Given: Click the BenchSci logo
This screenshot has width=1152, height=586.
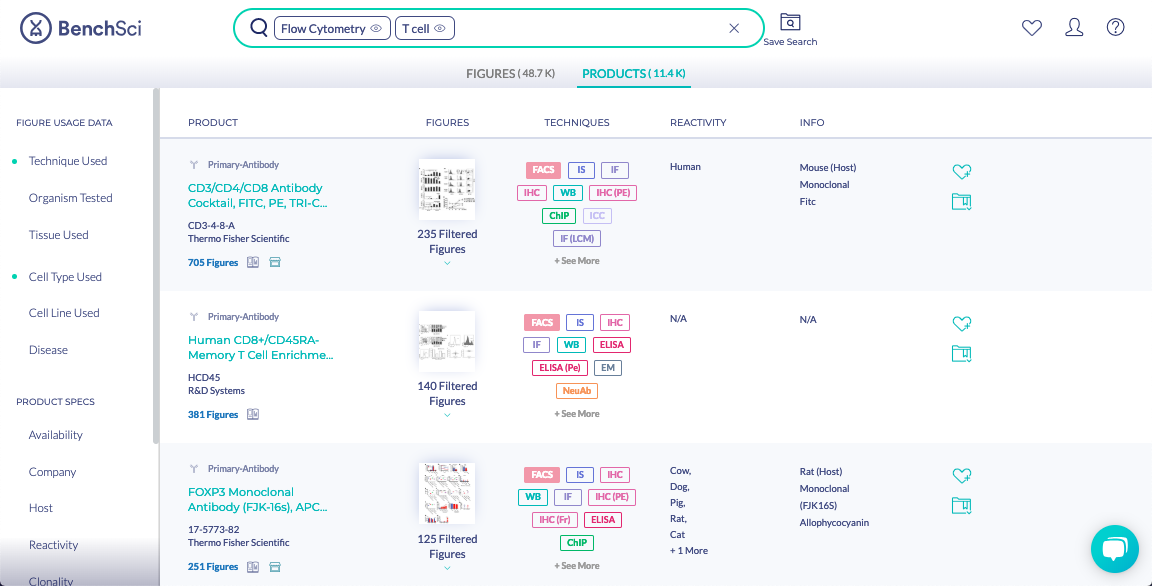Looking at the screenshot, I should coord(81,29).
